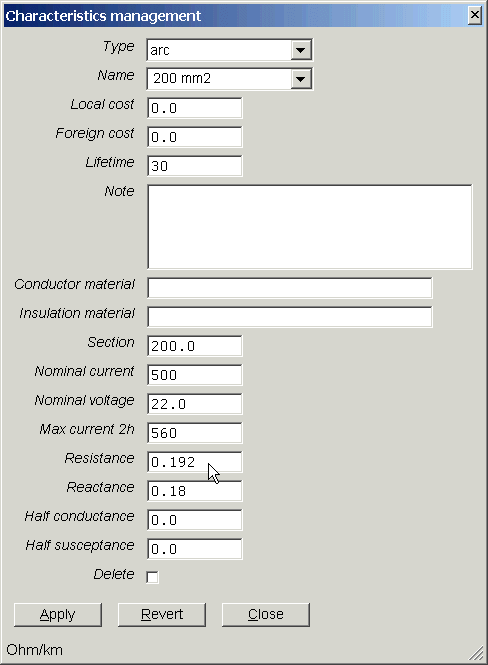Click the Reactance input field
Viewport: 488px width, 665px height.
195,491
